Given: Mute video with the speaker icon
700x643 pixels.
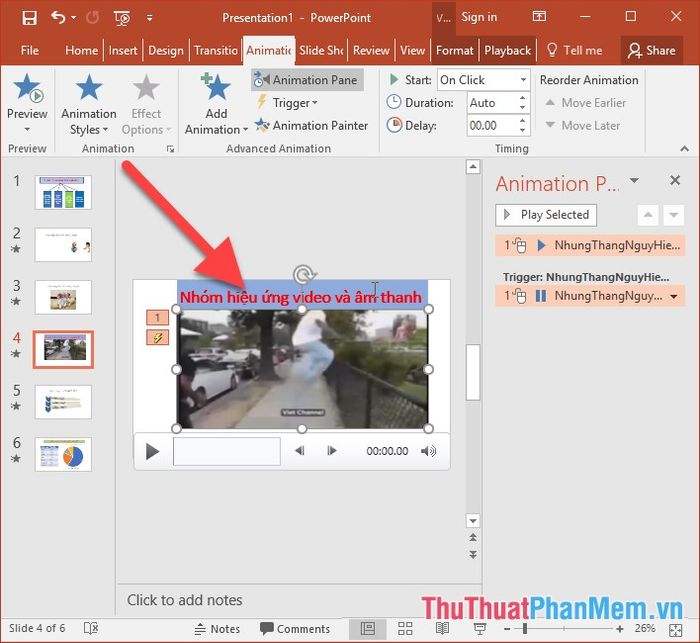Looking at the screenshot, I should [428, 451].
